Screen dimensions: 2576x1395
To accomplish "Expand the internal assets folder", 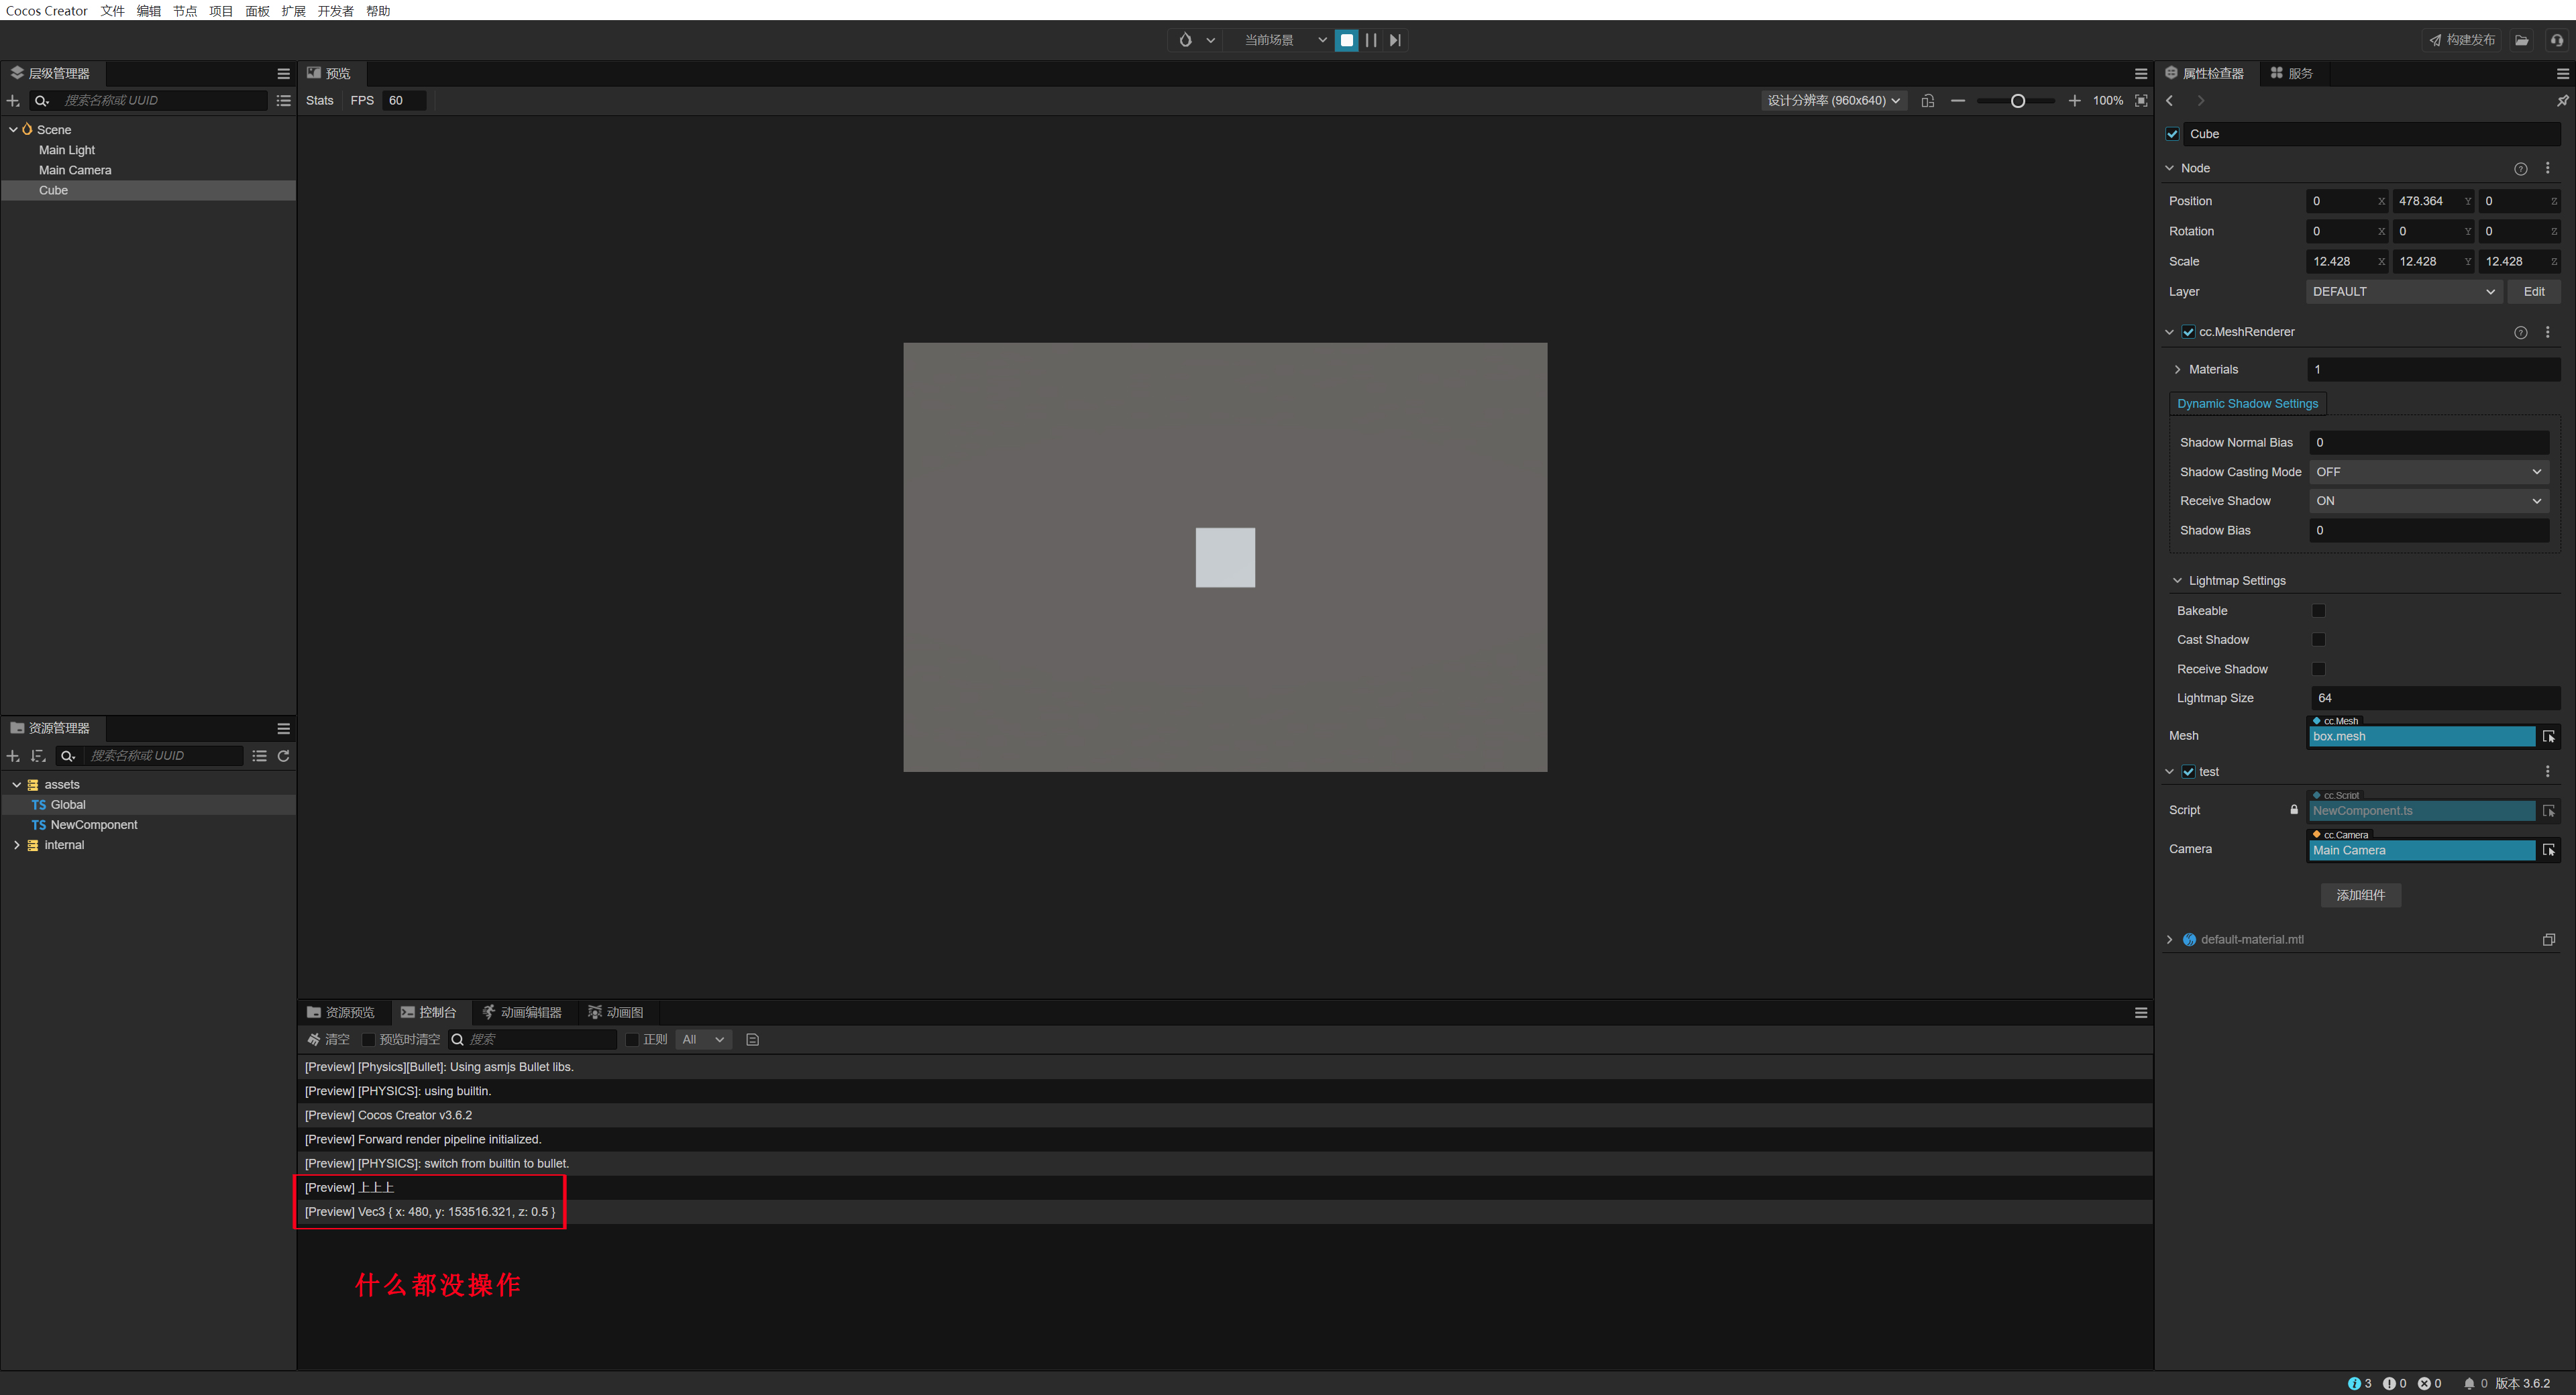I will 17,845.
